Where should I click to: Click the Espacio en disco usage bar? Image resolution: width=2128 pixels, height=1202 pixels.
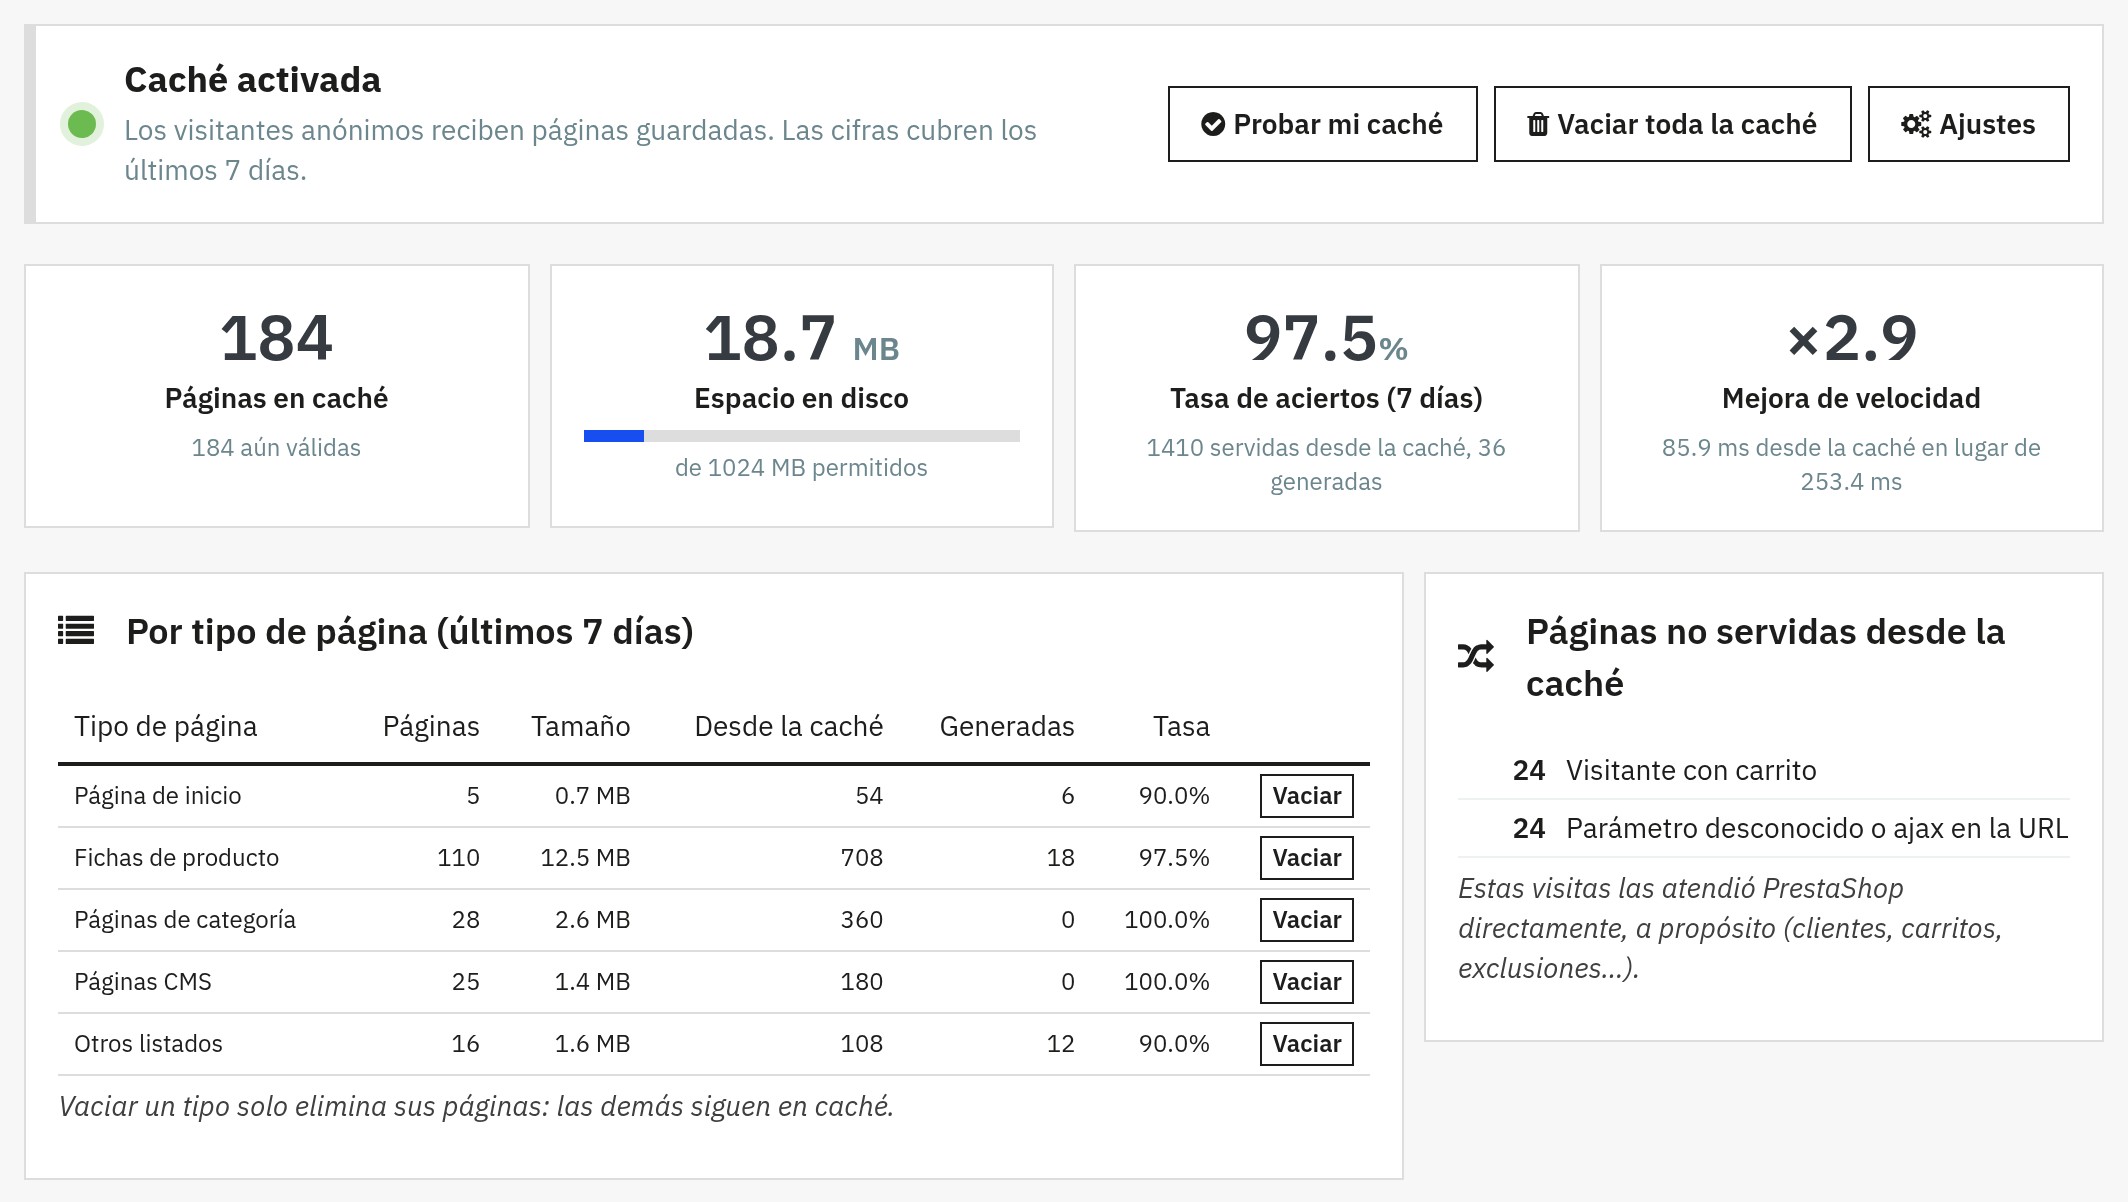click(x=801, y=436)
